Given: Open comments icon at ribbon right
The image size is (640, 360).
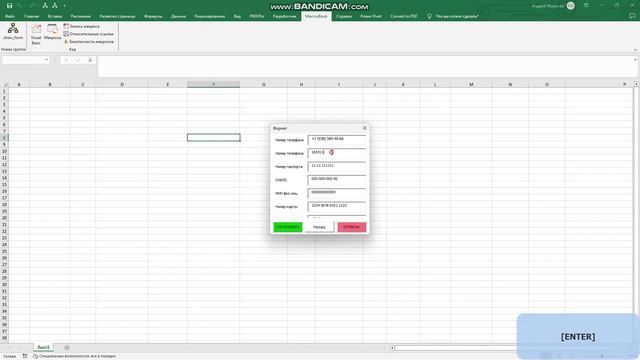Looking at the screenshot, I should point(632,16).
